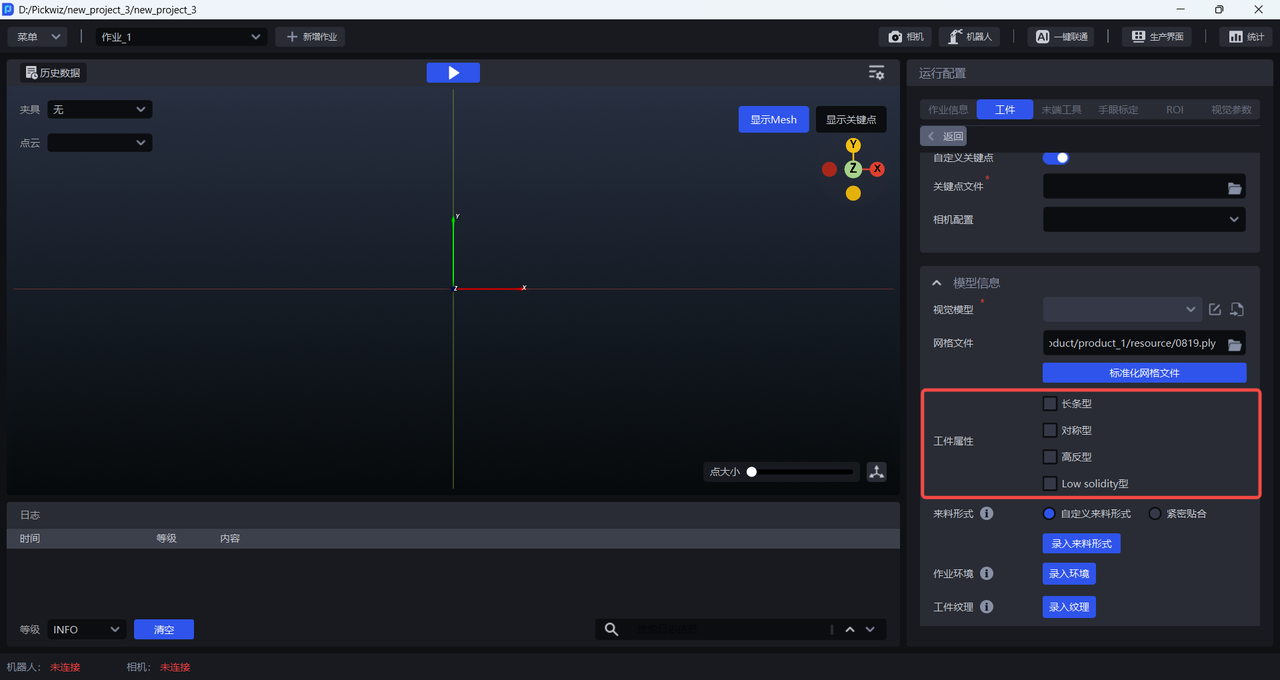The image size is (1280, 680).
Task: Browse folder for 网格文件
Action: [x=1235, y=344]
